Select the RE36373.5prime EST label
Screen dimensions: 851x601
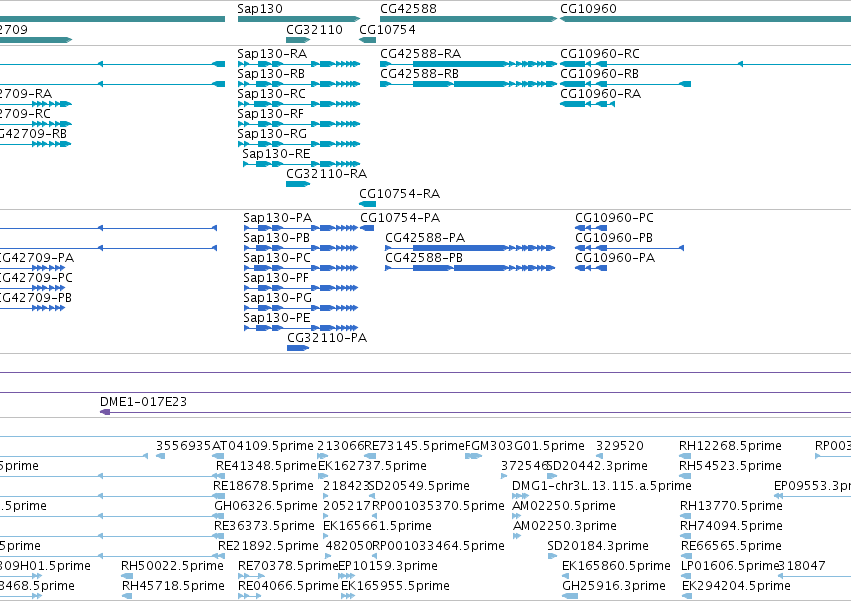tap(264, 526)
